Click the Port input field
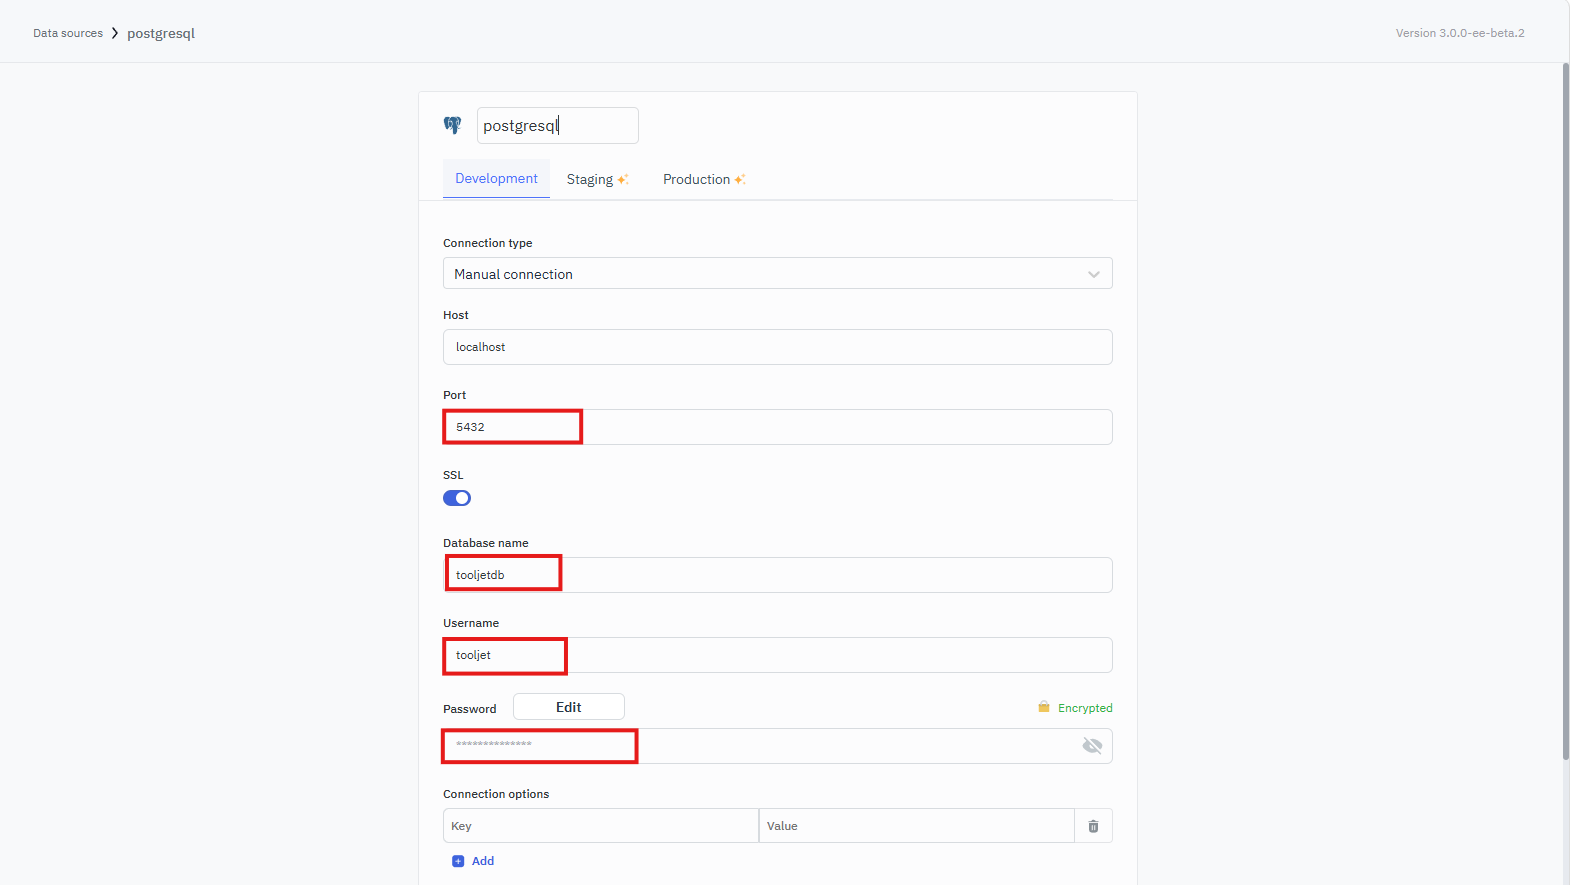 (778, 427)
